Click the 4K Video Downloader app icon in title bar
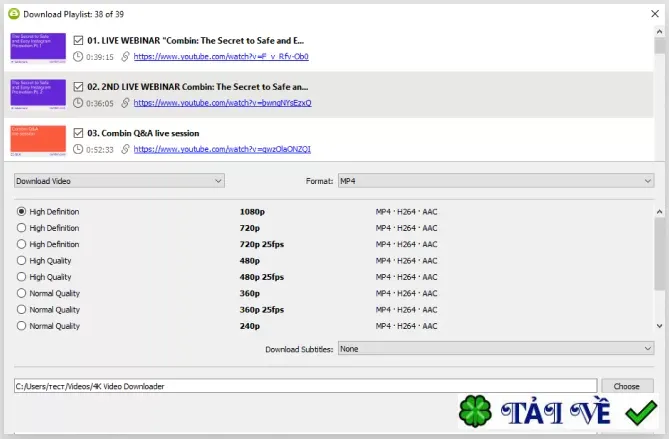 click(x=14, y=14)
